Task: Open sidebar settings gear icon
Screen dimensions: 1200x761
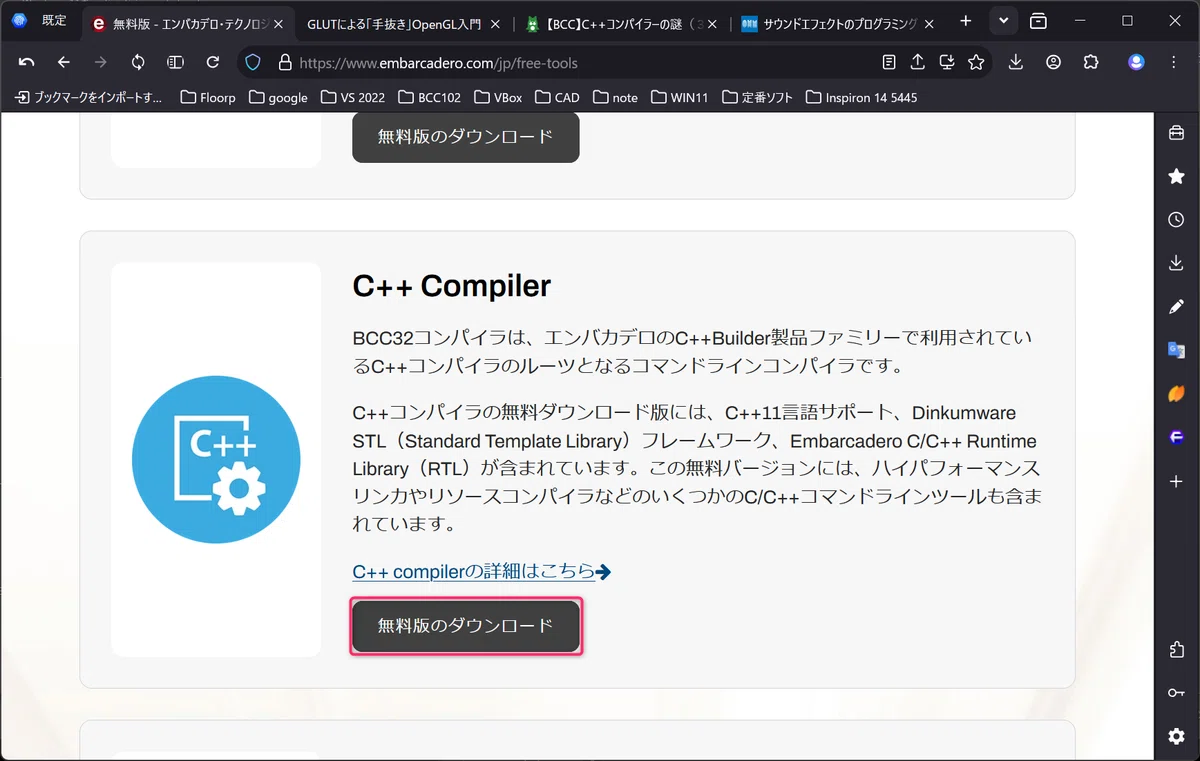Action: click(1176, 736)
